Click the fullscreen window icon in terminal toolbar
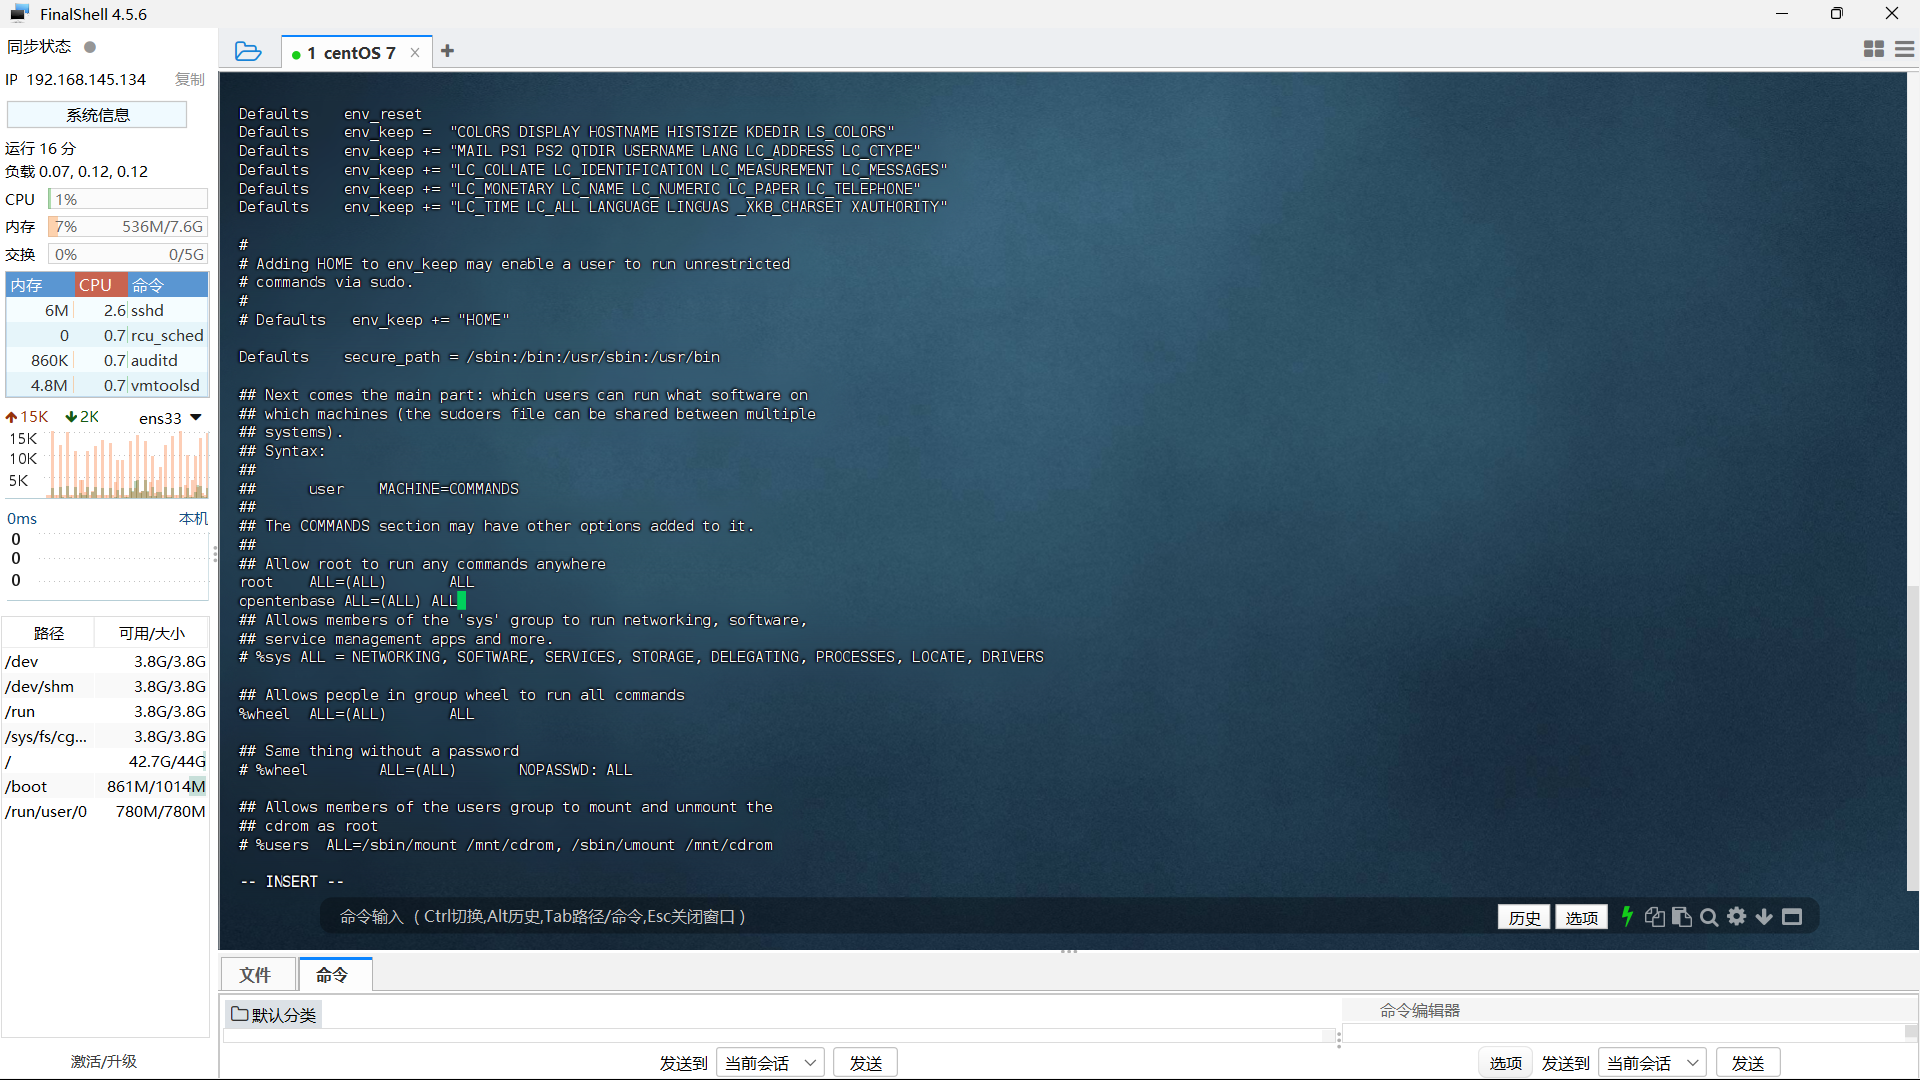Screen dimensions: 1920x1080 (1792, 917)
